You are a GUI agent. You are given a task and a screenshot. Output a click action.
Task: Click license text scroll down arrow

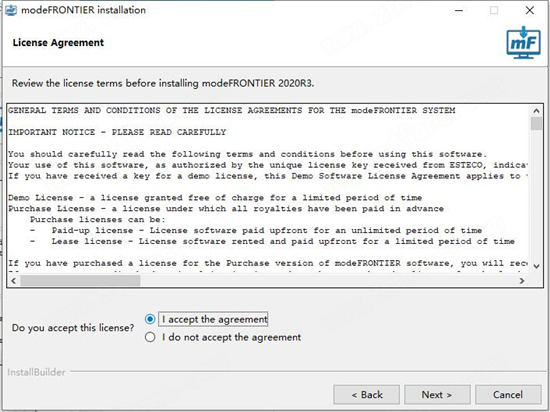pyautogui.click(x=536, y=266)
